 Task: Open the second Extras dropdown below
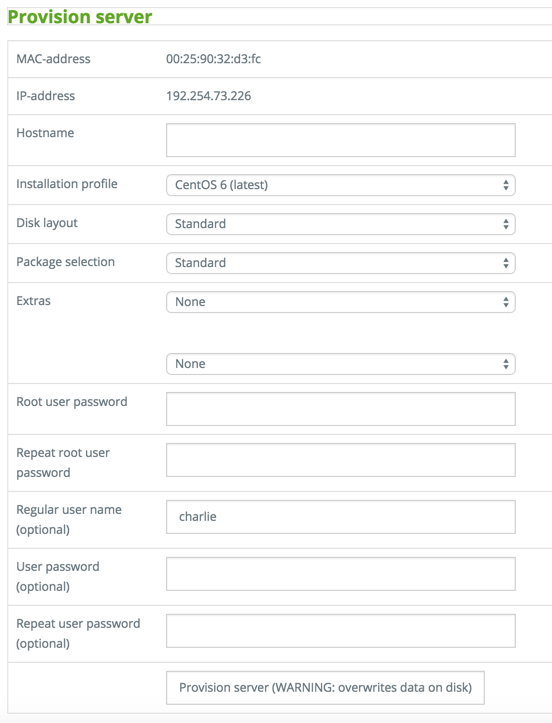click(340, 364)
